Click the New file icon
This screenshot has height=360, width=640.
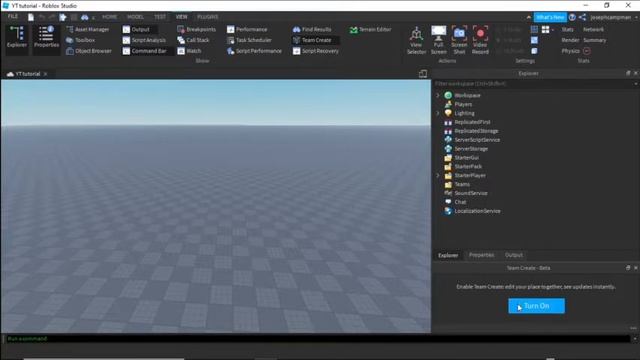click(x=31, y=17)
